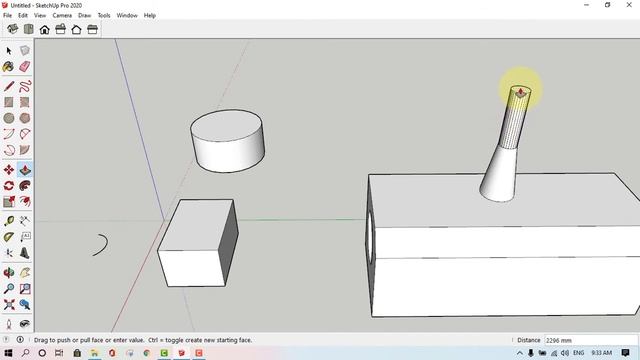
Task: Pick the Paint Bucket tool
Action: point(9,67)
